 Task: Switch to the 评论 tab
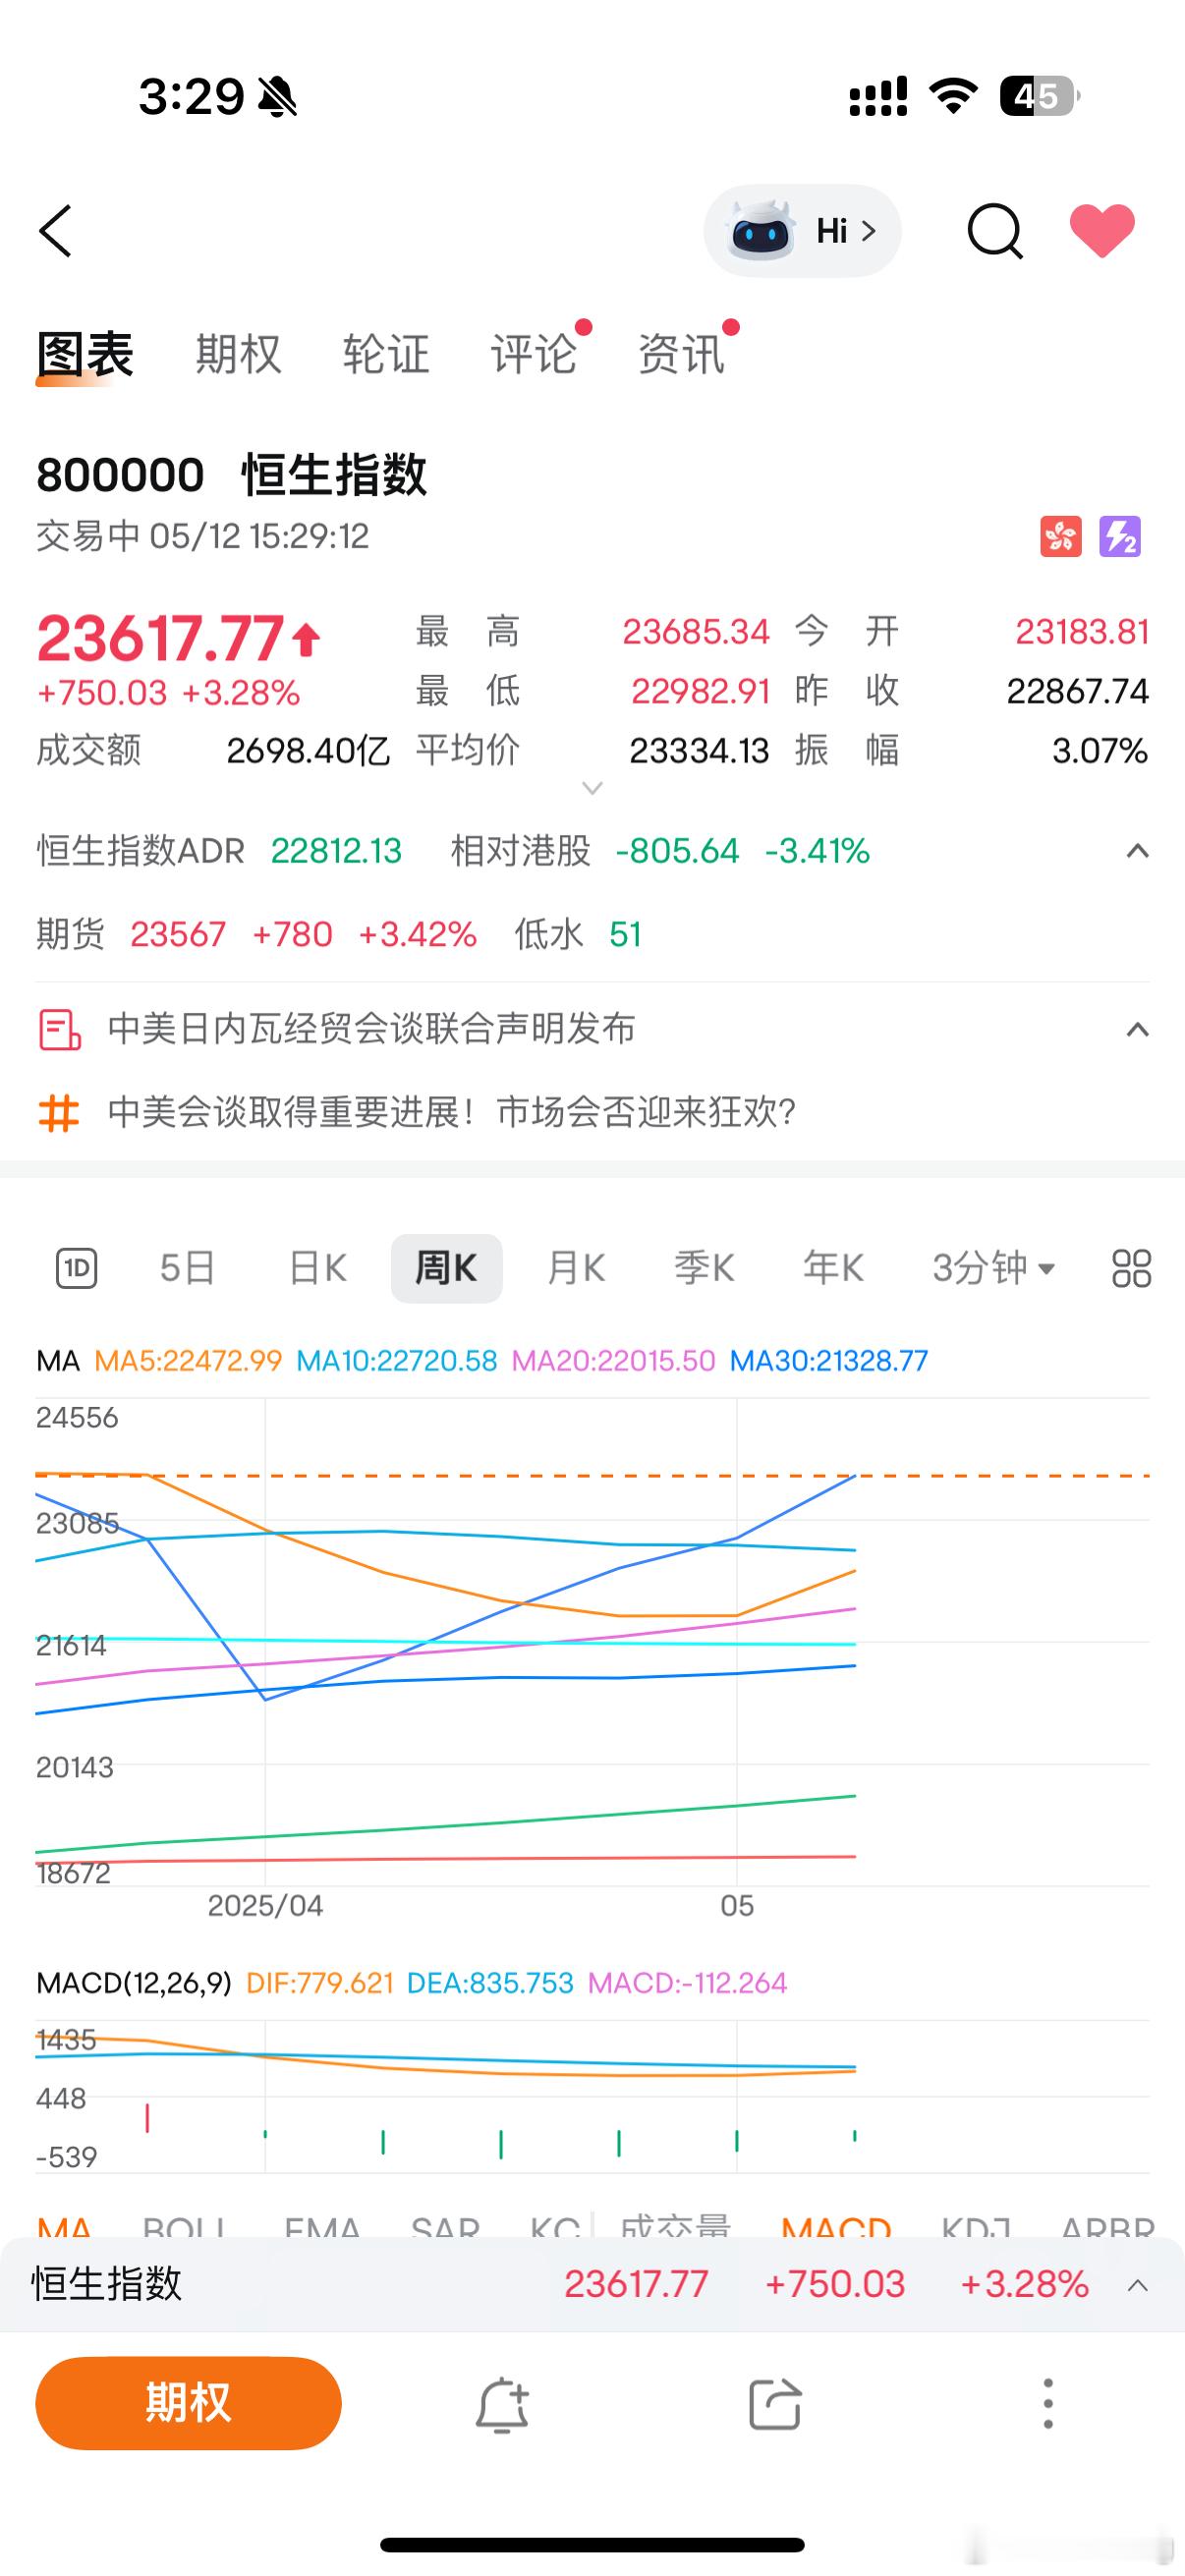[534, 354]
